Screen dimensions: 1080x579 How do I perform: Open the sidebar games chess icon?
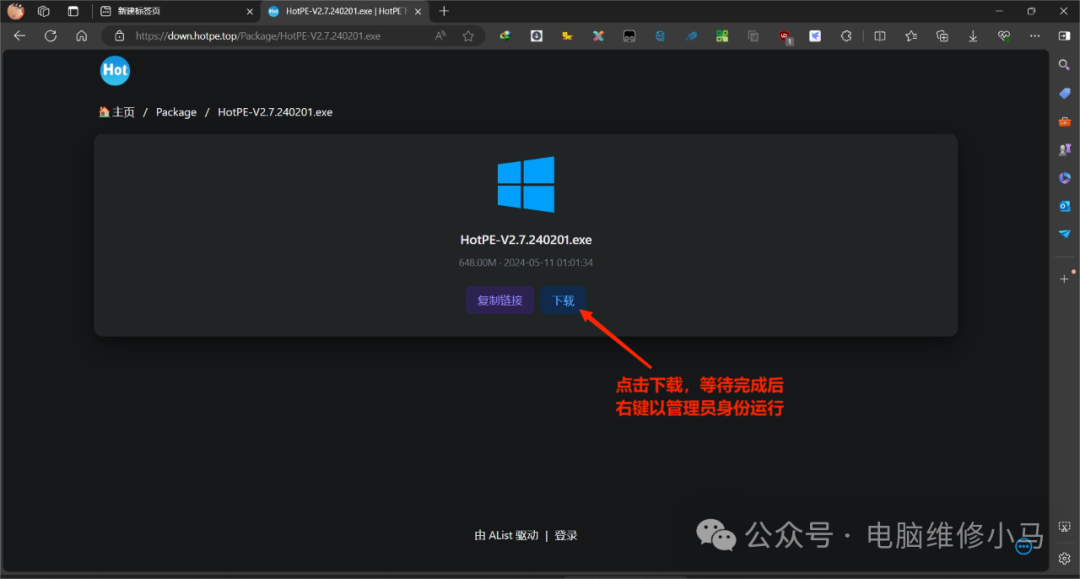tap(1064, 149)
